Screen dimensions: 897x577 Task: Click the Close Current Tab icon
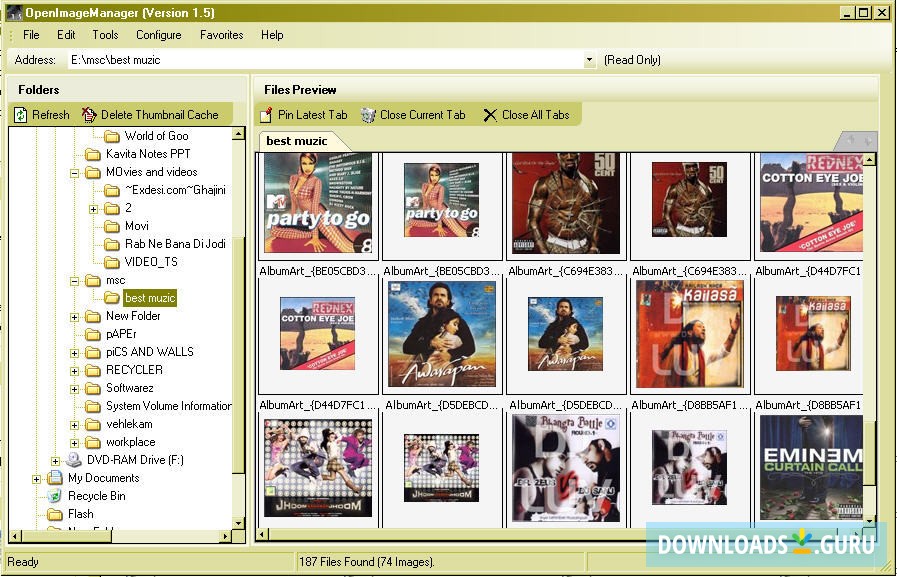pyautogui.click(x=369, y=114)
